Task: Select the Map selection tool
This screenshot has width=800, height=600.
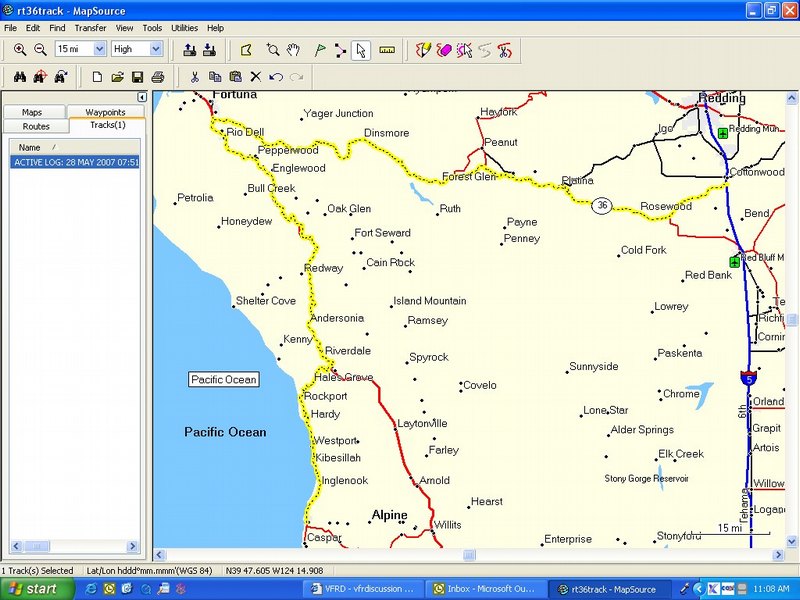Action: point(246,49)
